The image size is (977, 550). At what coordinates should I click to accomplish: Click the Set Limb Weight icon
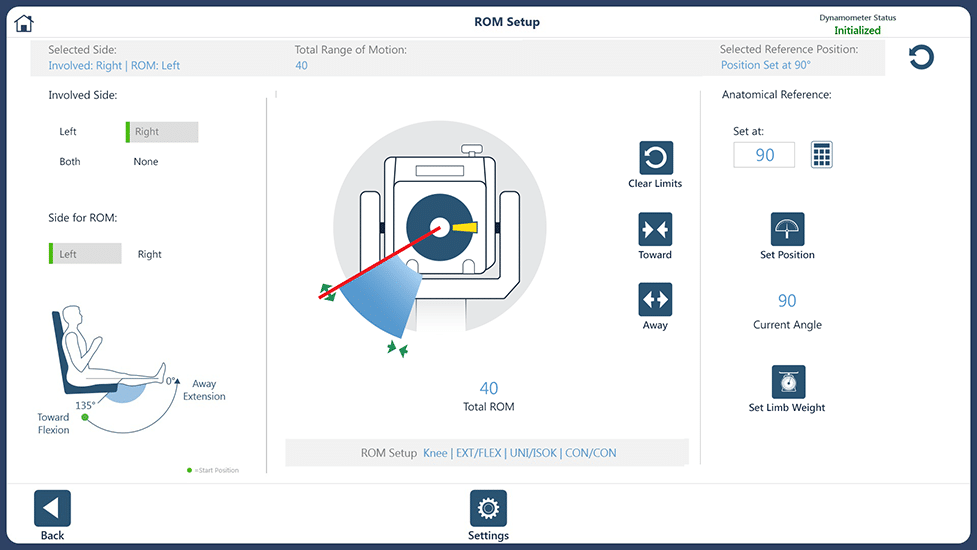[788, 382]
